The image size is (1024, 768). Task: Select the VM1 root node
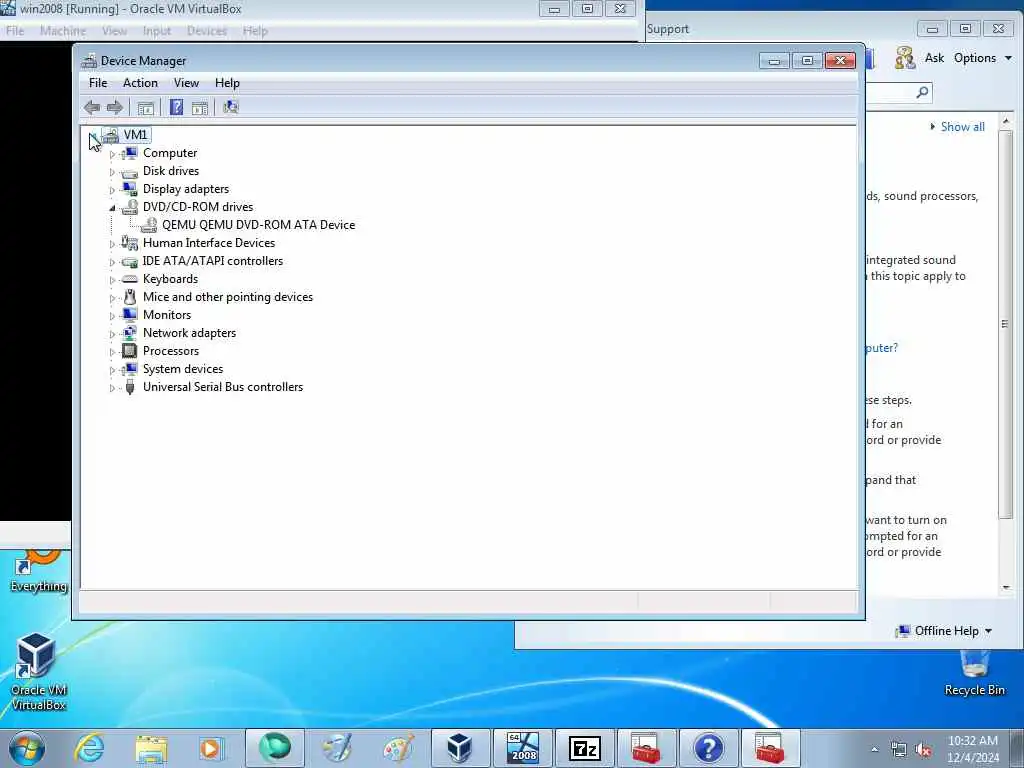(x=135, y=135)
